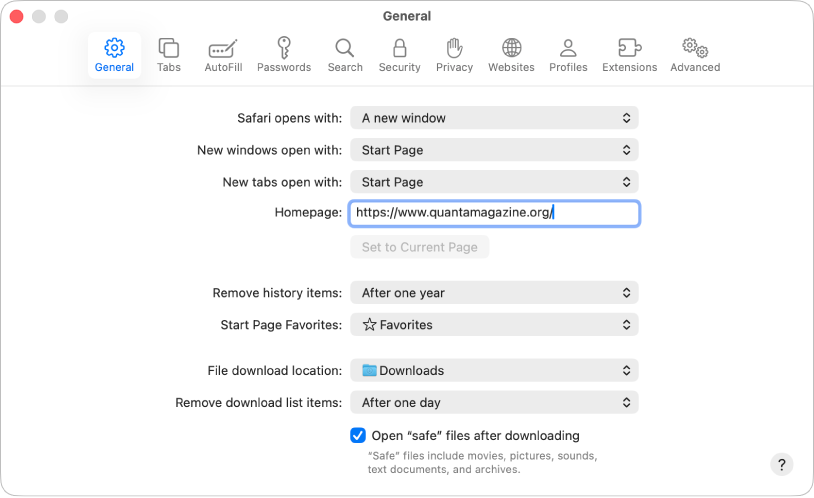Open Advanced settings with gears icon
Image resolution: width=814 pixels, height=498 pixels.
[x=695, y=55]
